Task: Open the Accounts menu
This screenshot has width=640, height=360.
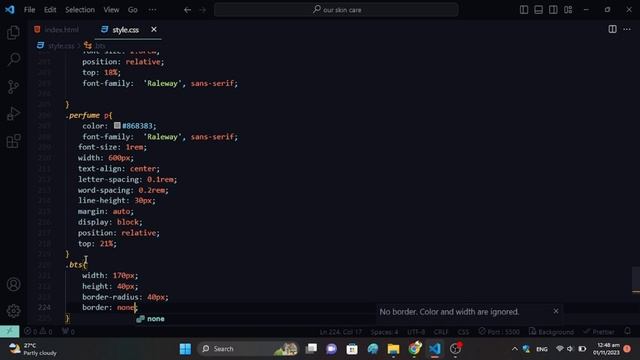Action: coord(13,284)
